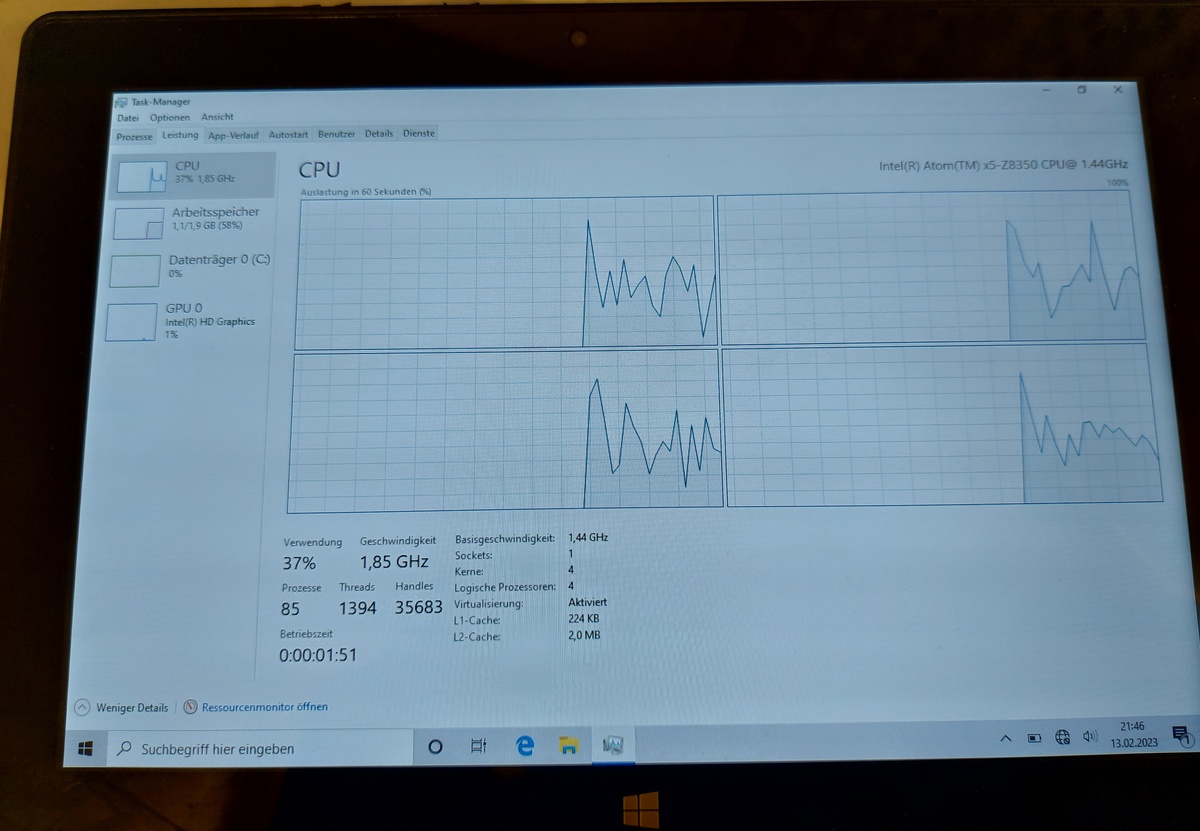Open the Autostart tab
This screenshot has width=1200, height=831.
[288, 134]
